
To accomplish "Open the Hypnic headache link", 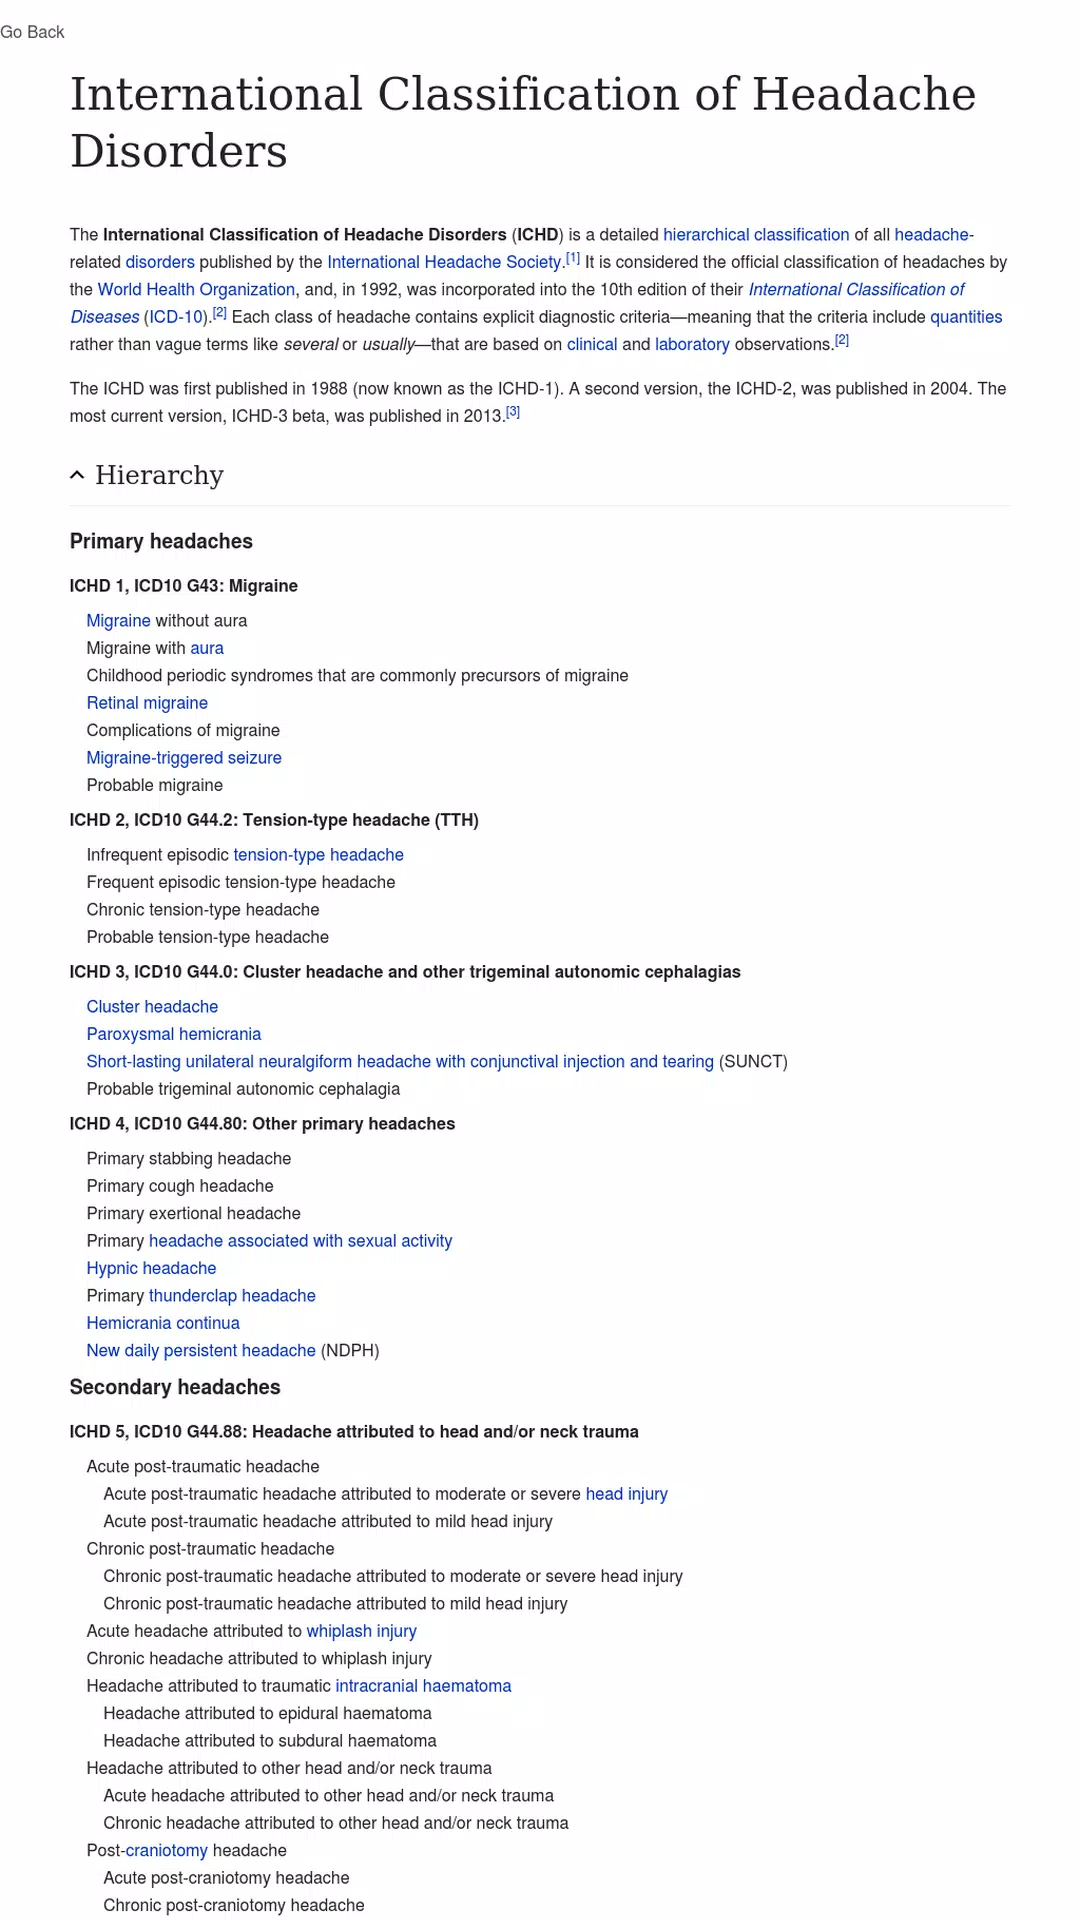I will pyautogui.click(x=151, y=1268).
